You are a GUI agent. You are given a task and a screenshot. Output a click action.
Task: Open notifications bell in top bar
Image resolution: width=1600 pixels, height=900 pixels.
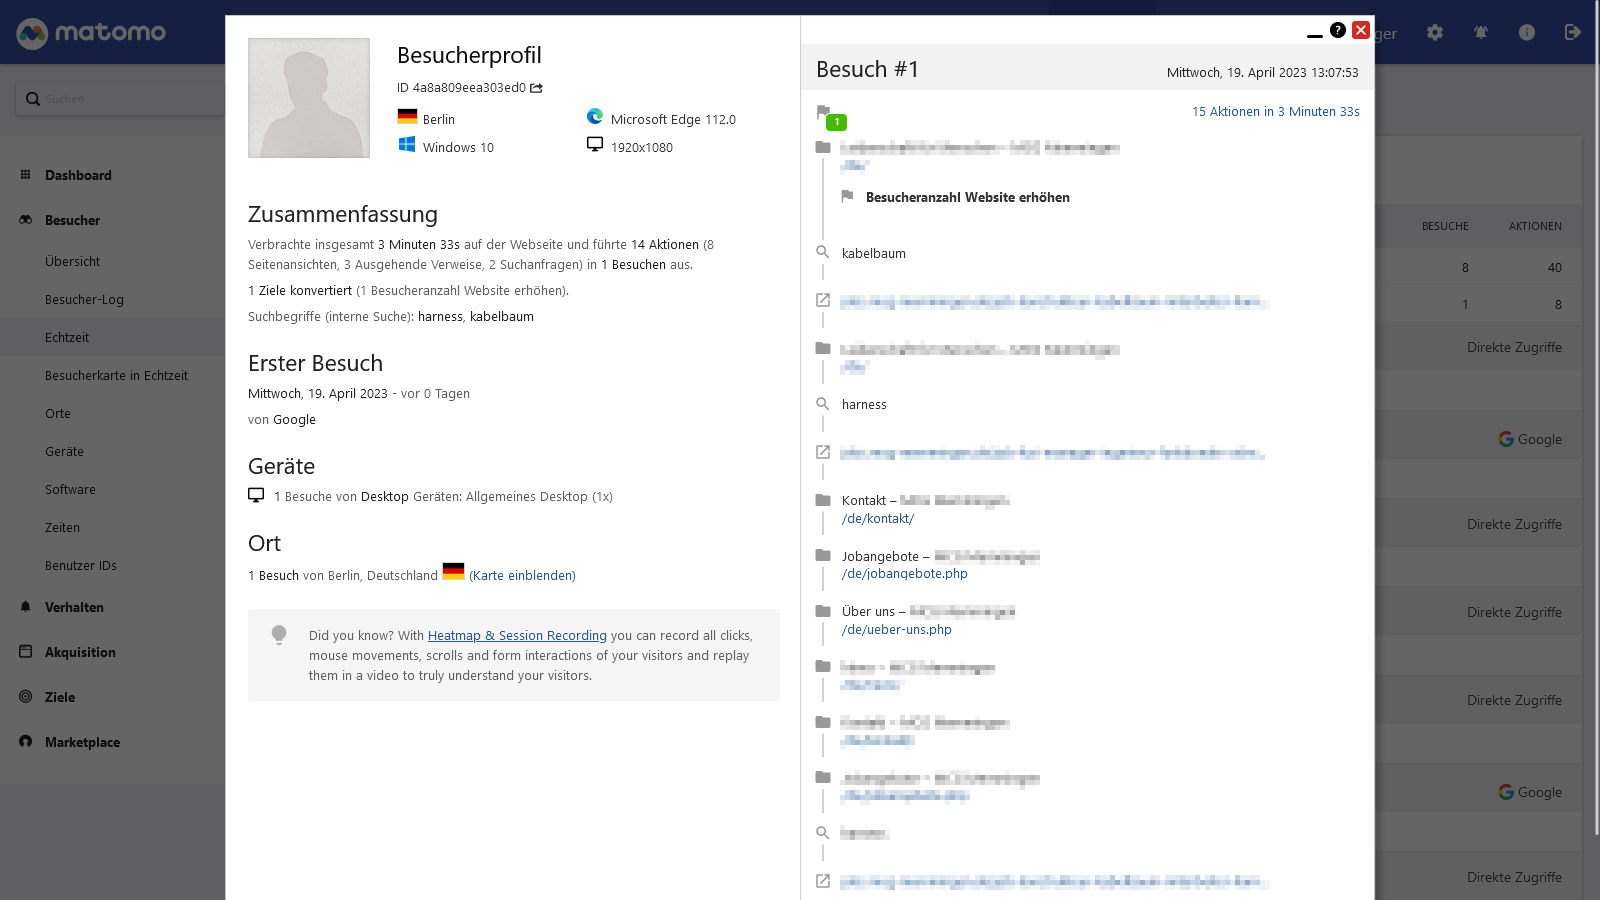[1481, 33]
